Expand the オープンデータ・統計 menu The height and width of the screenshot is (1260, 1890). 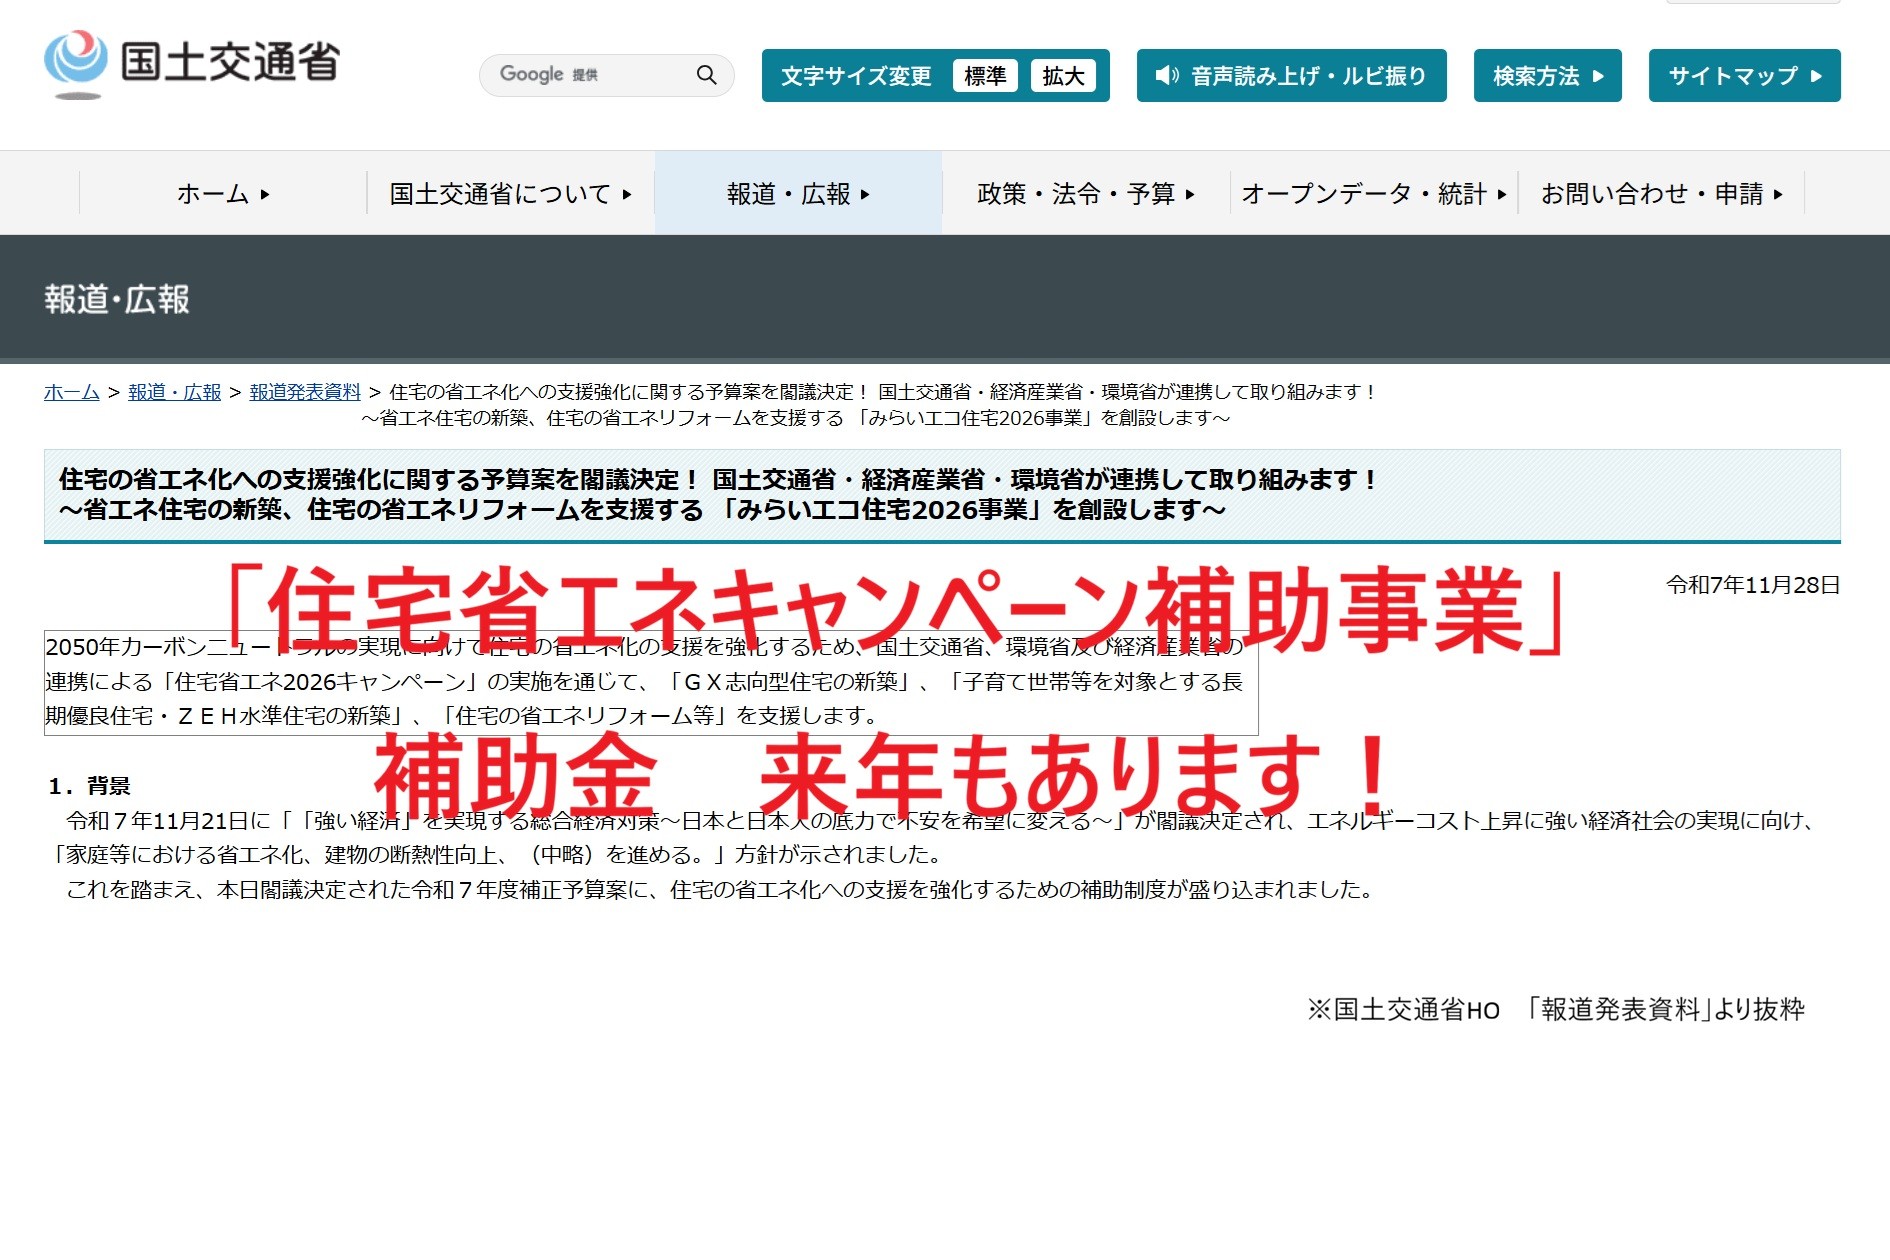pos(1373,194)
